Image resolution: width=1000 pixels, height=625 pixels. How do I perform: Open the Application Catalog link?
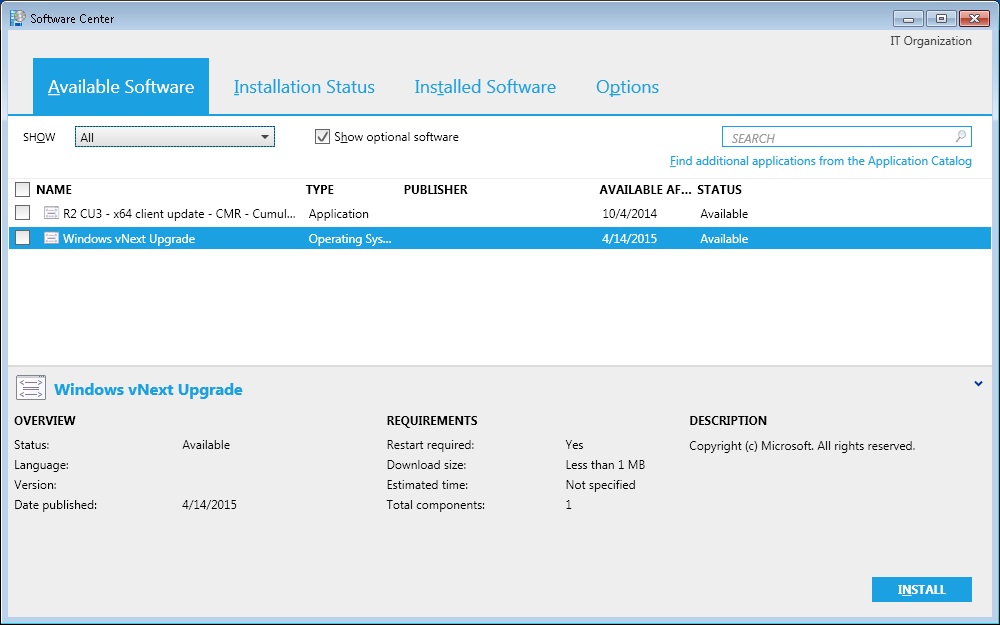(820, 161)
